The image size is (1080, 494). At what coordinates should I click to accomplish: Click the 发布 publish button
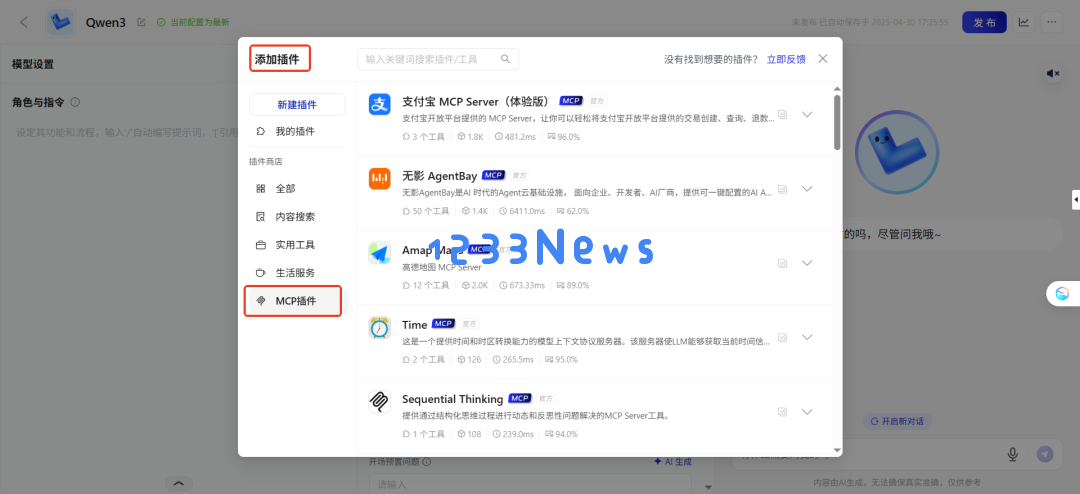click(984, 22)
